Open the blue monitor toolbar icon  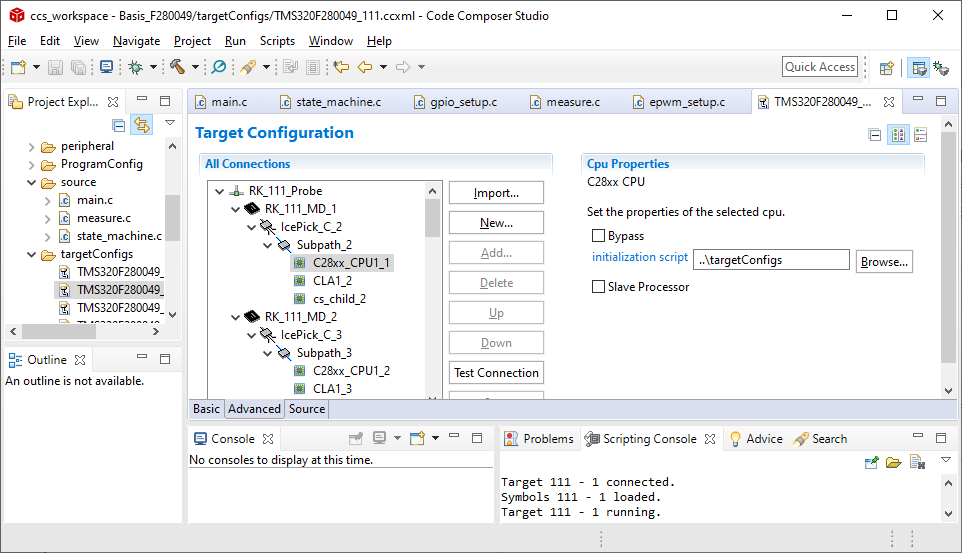pos(106,67)
